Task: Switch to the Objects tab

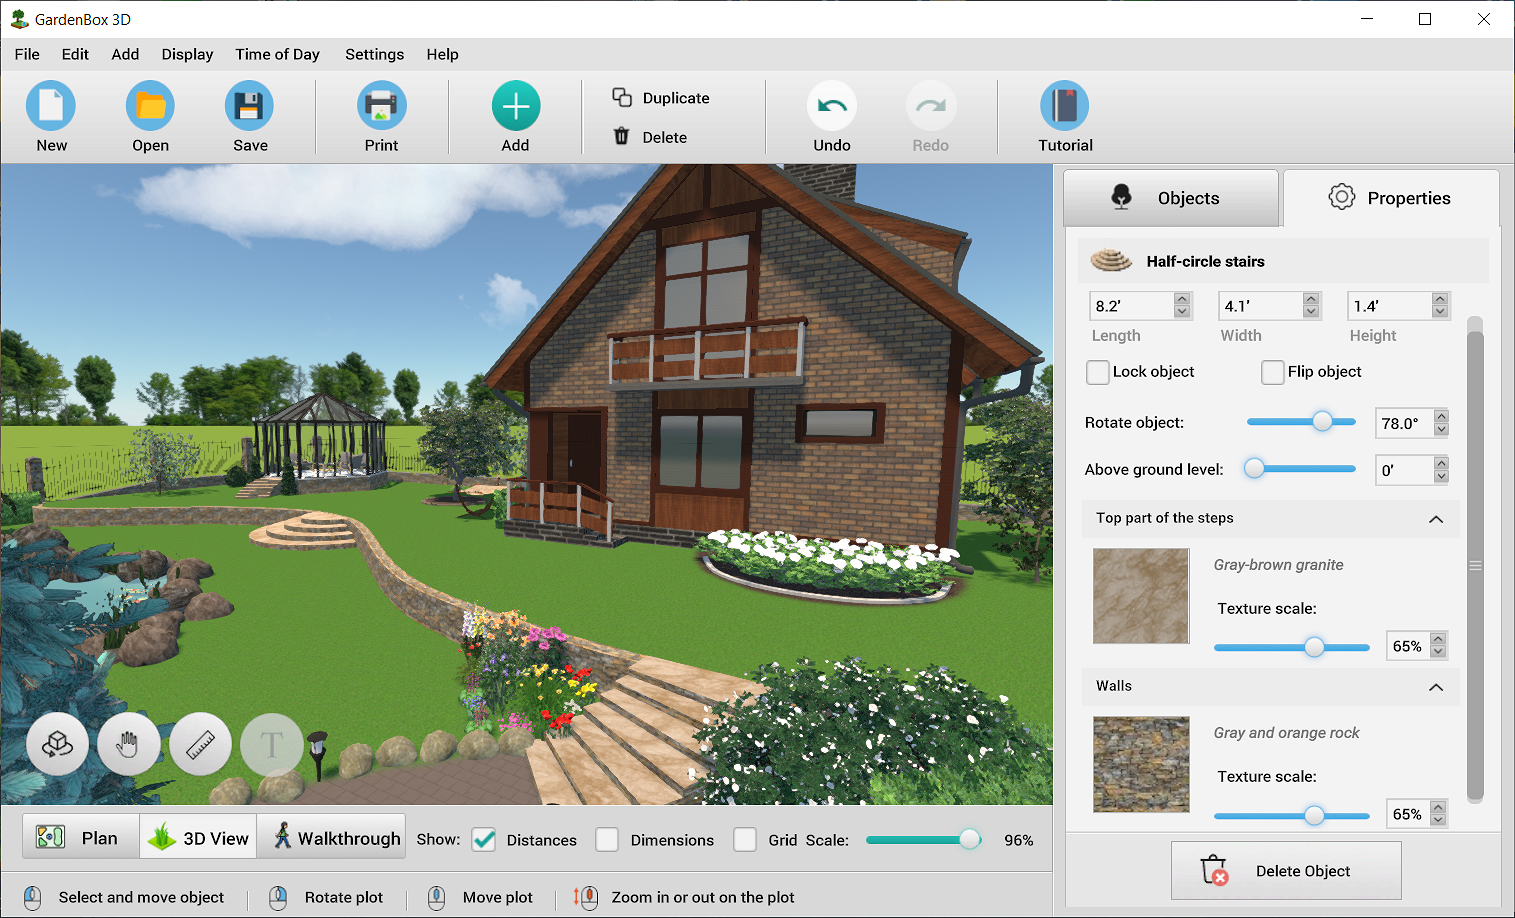Action: [x=1170, y=198]
